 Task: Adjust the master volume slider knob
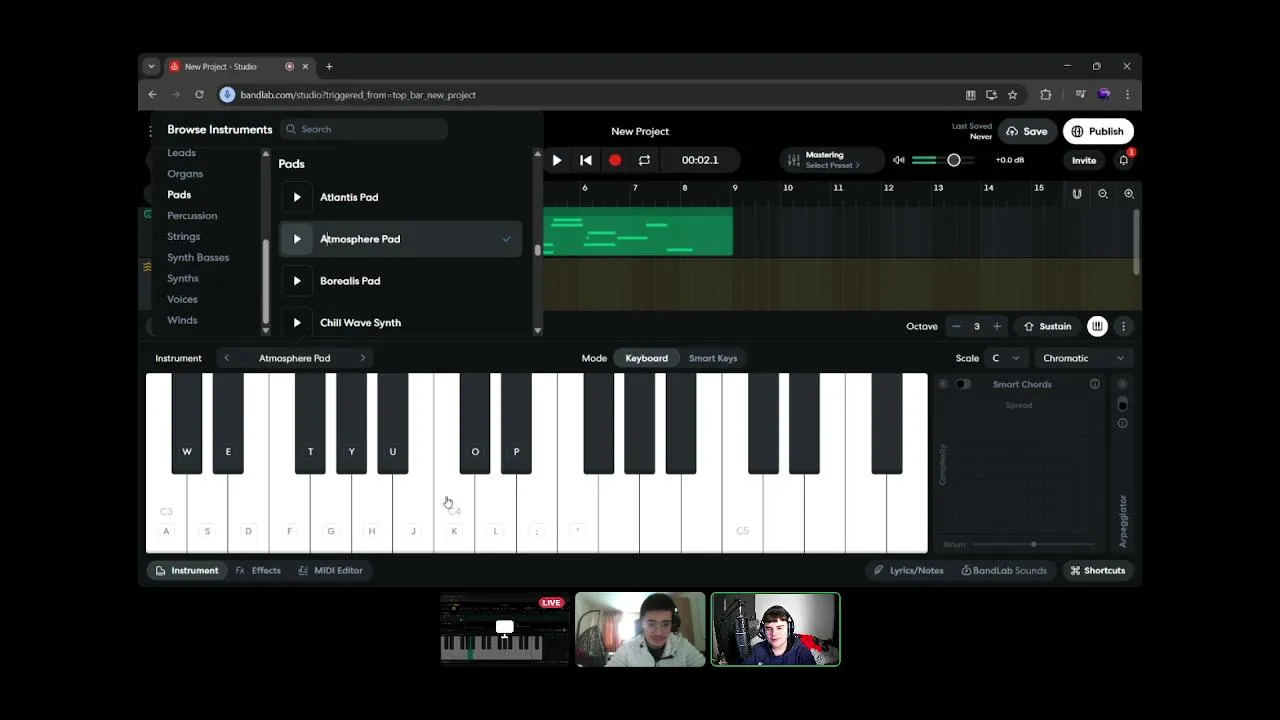[x=954, y=160]
